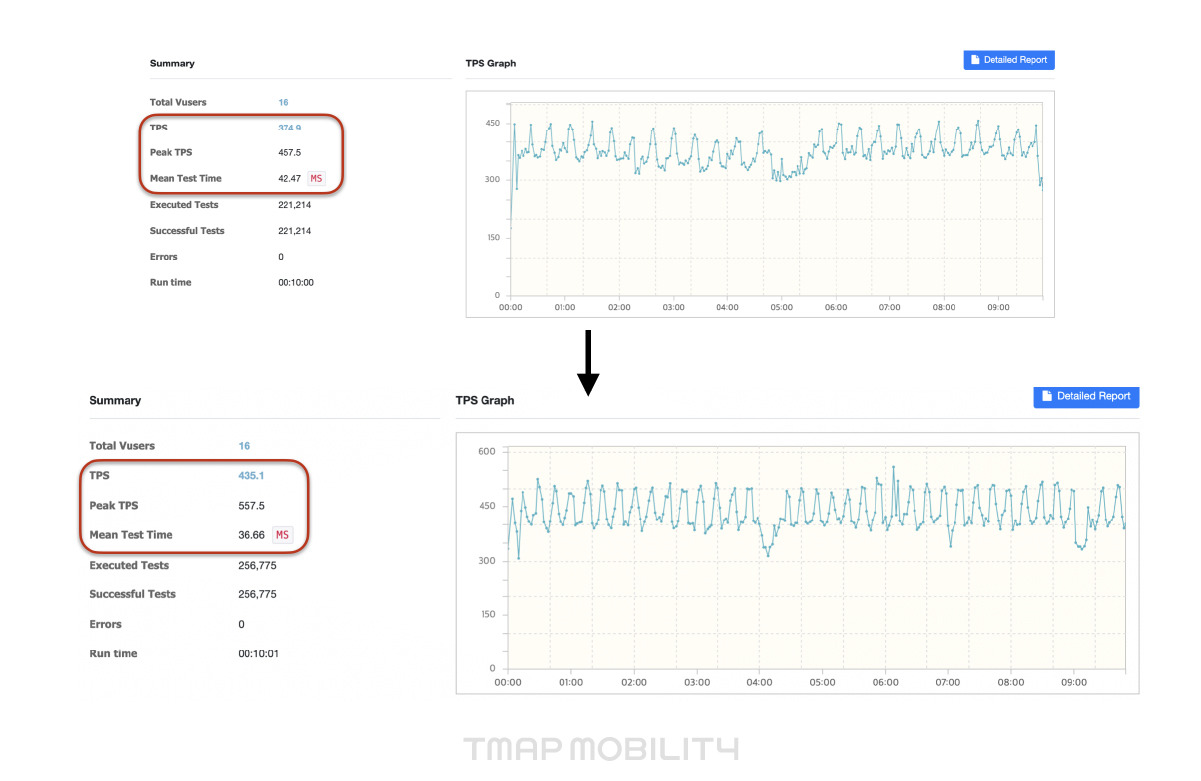Click the document icon on the upper Detailed Report button
The width and height of the screenshot is (1201, 781).
coord(976,60)
